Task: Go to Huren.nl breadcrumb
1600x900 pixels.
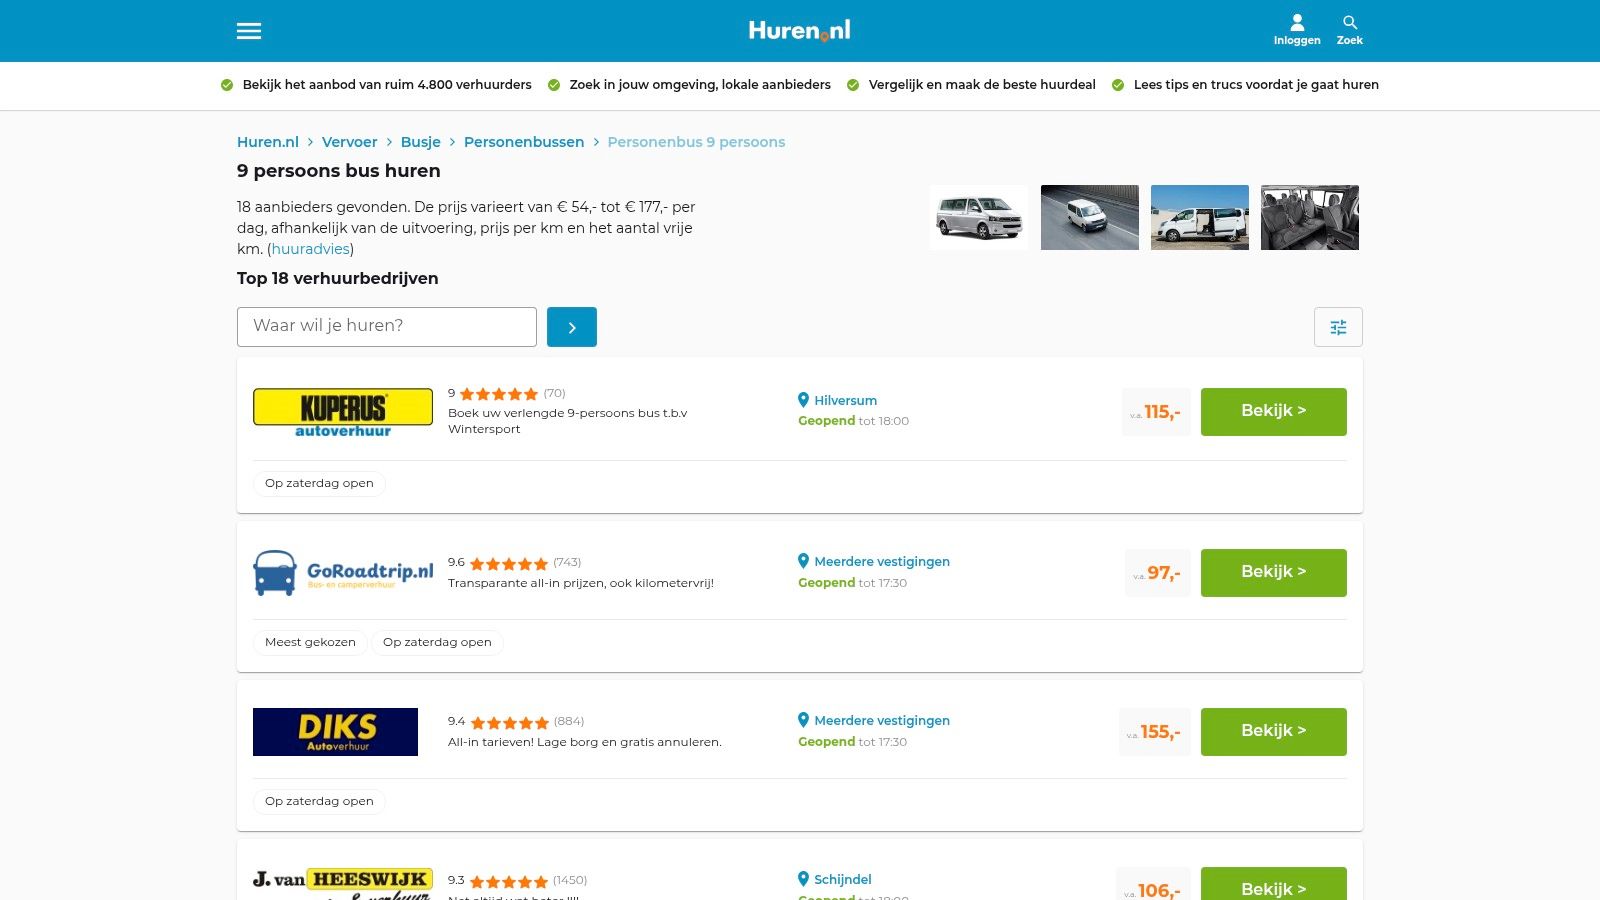Action: click(268, 142)
